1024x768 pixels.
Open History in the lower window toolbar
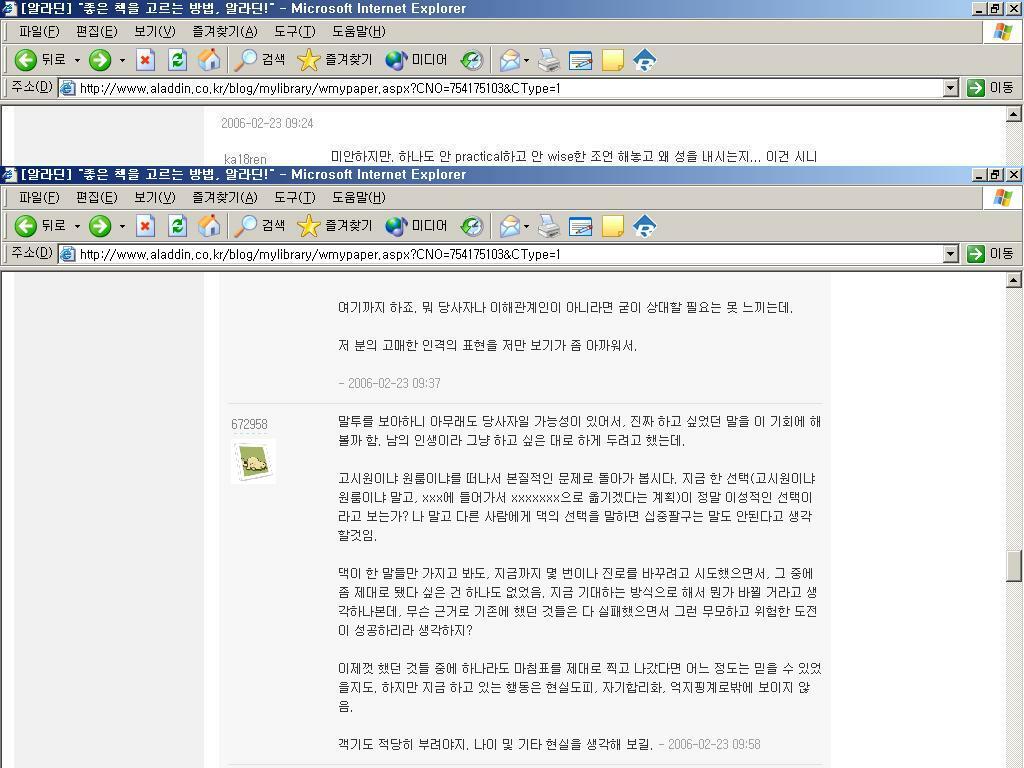[472, 226]
